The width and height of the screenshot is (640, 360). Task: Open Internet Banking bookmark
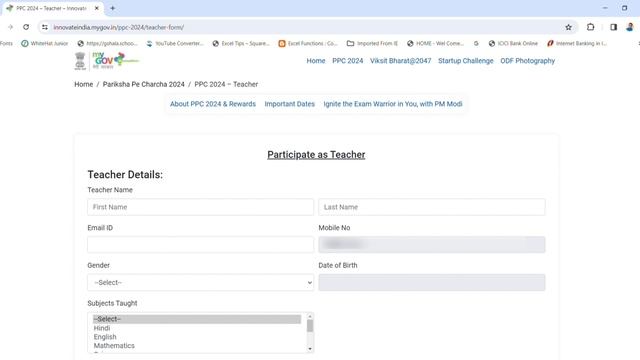pos(577,43)
